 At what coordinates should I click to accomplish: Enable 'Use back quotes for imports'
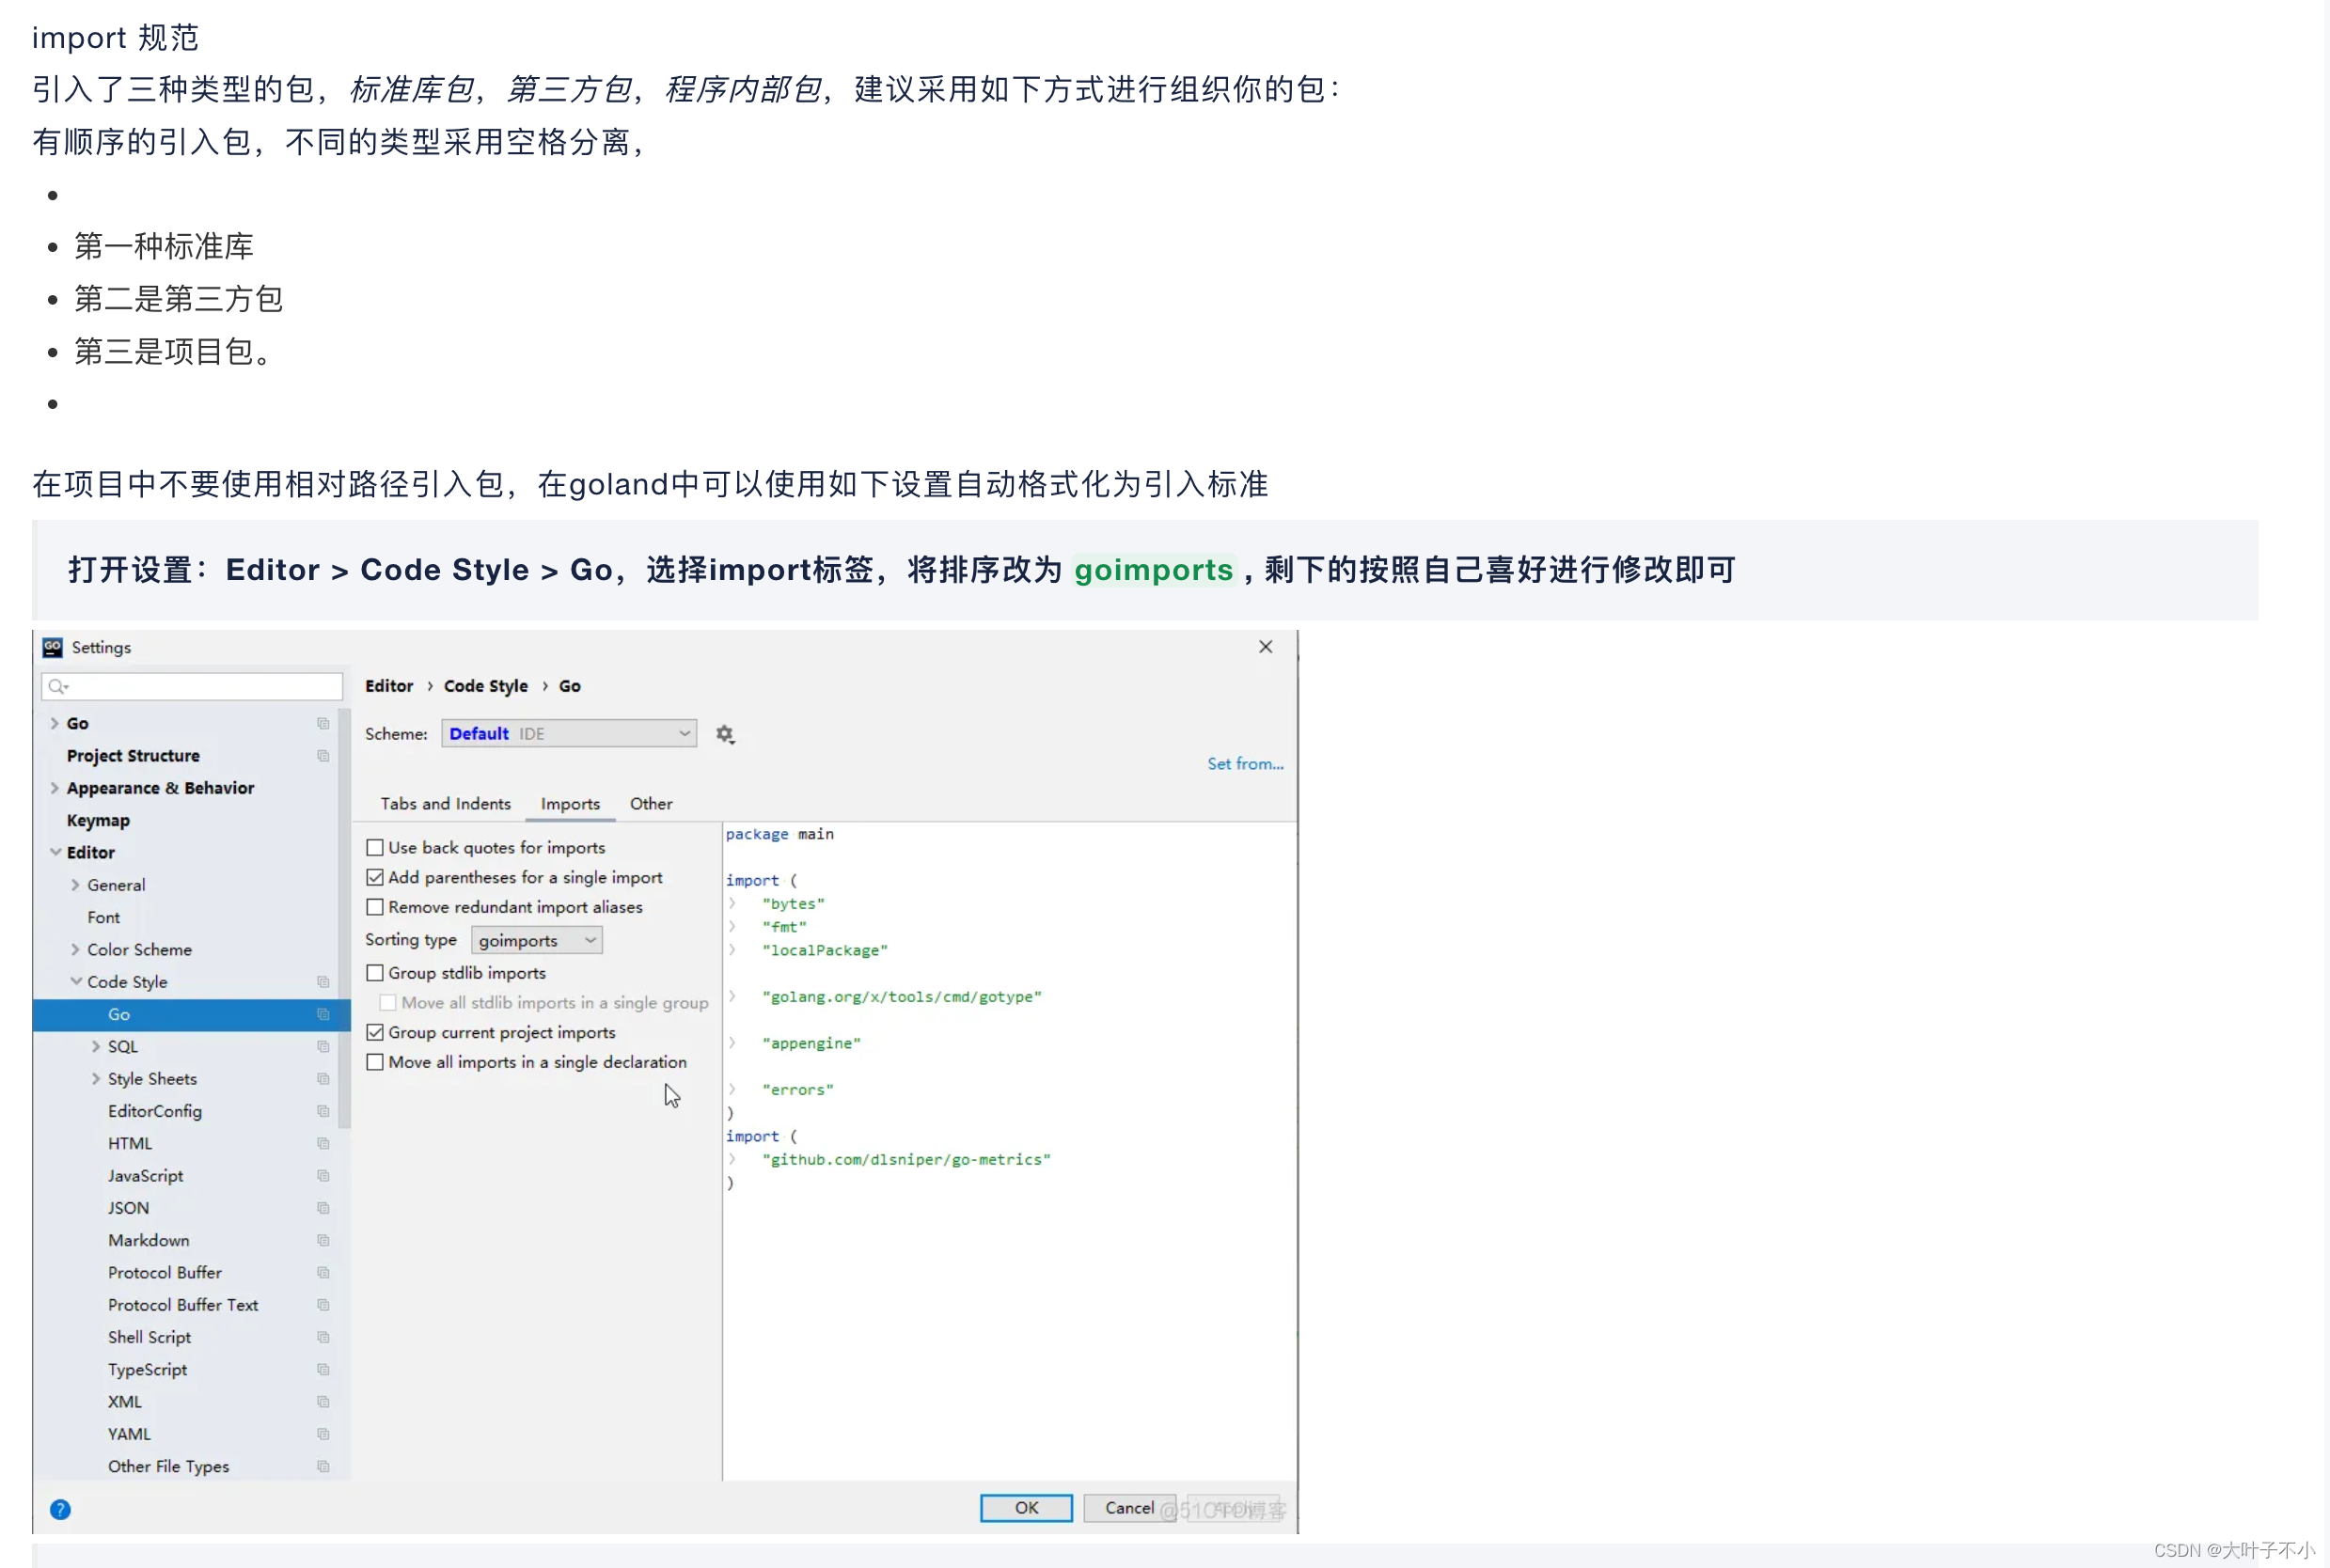pos(375,846)
